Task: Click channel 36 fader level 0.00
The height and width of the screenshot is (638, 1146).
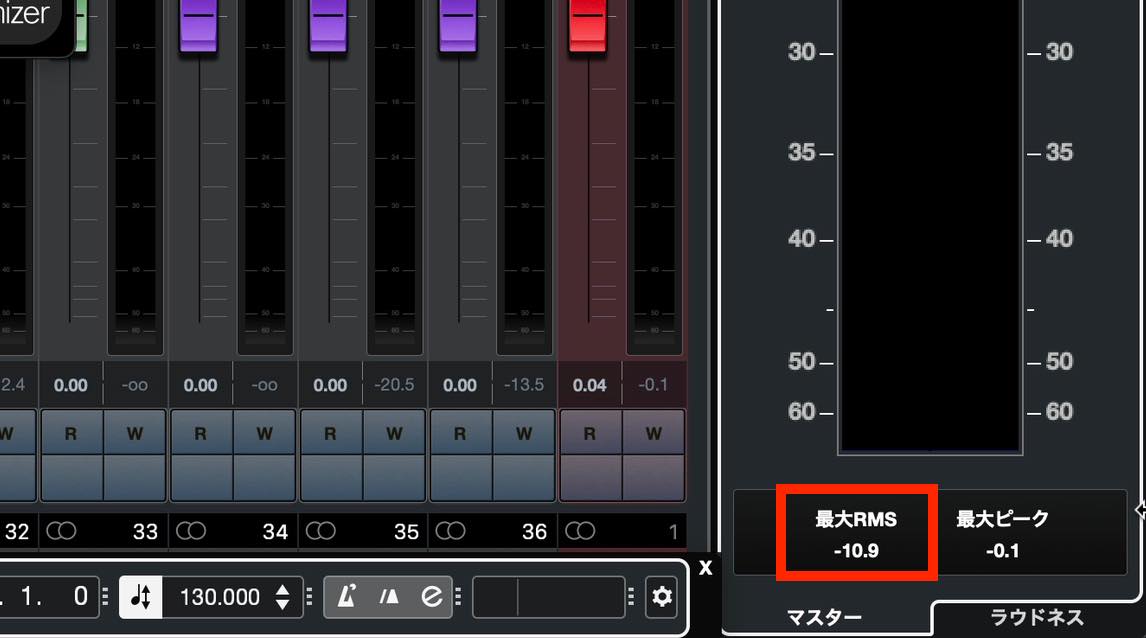Action: click(x=460, y=385)
